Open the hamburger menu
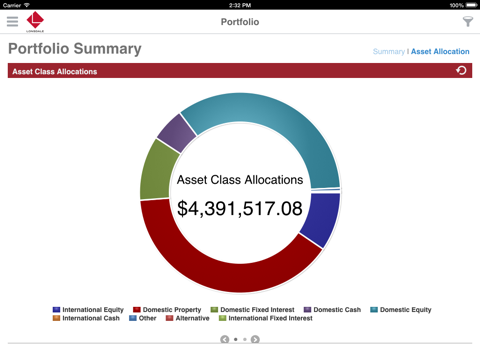 [12, 21]
